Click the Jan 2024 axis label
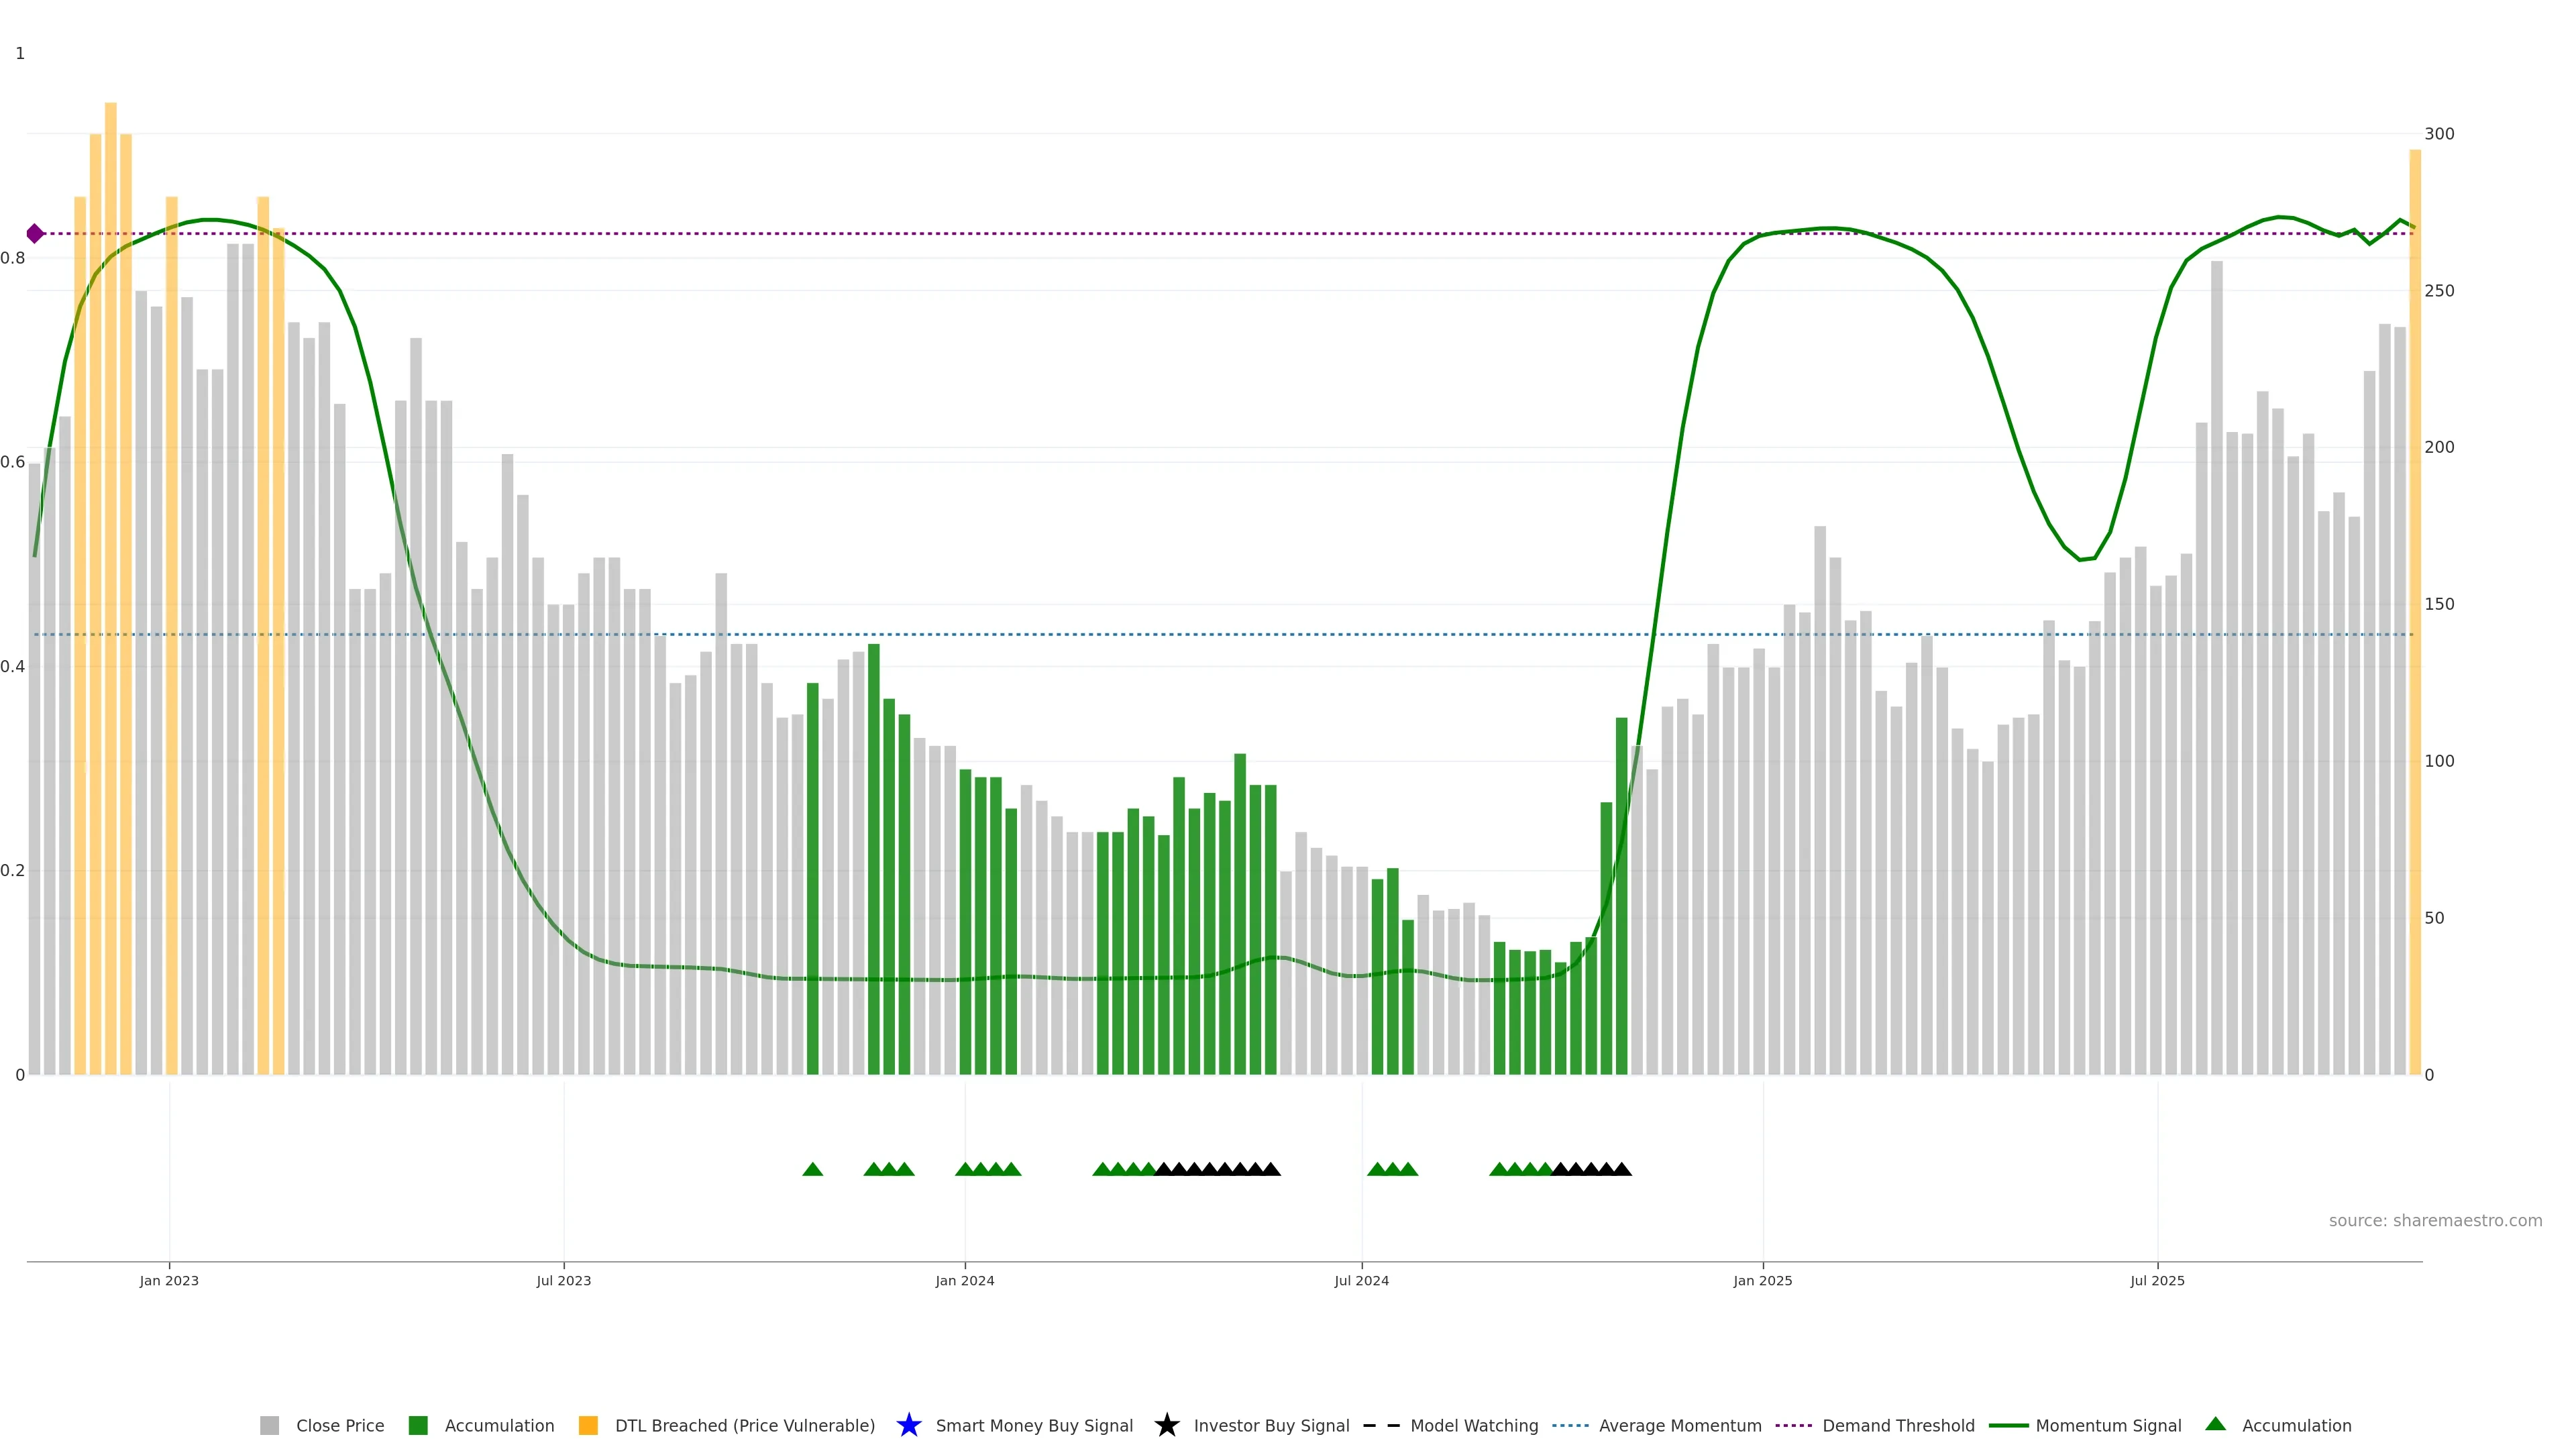 pyautogui.click(x=964, y=1280)
